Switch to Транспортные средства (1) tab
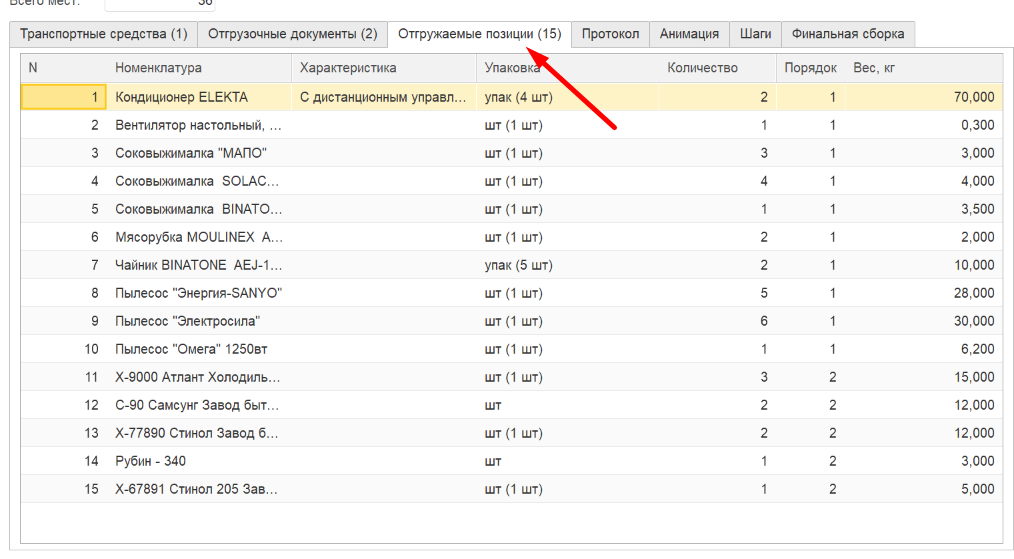 click(x=103, y=34)
